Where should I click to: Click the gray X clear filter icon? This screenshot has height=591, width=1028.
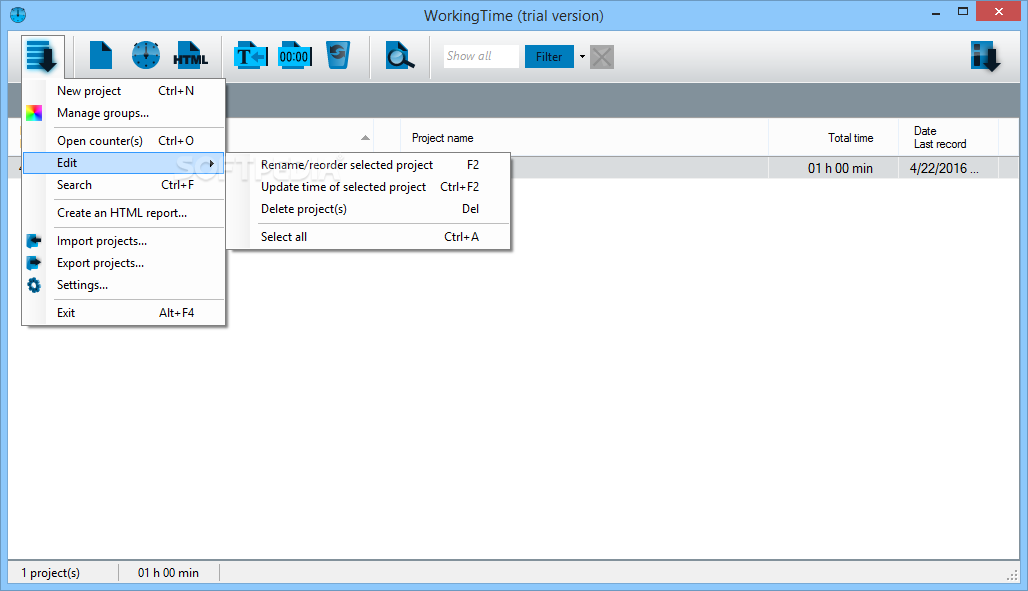[602, 56]
